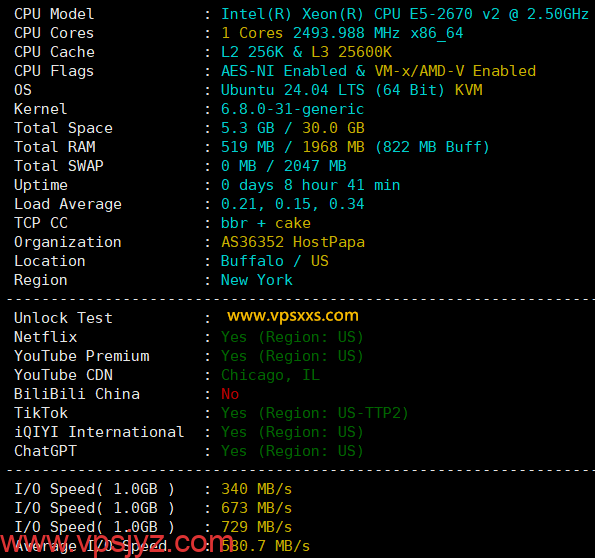Select the Total RAM usage value
595x558 pixels.
pyautogui.click(x=355, y=147)
